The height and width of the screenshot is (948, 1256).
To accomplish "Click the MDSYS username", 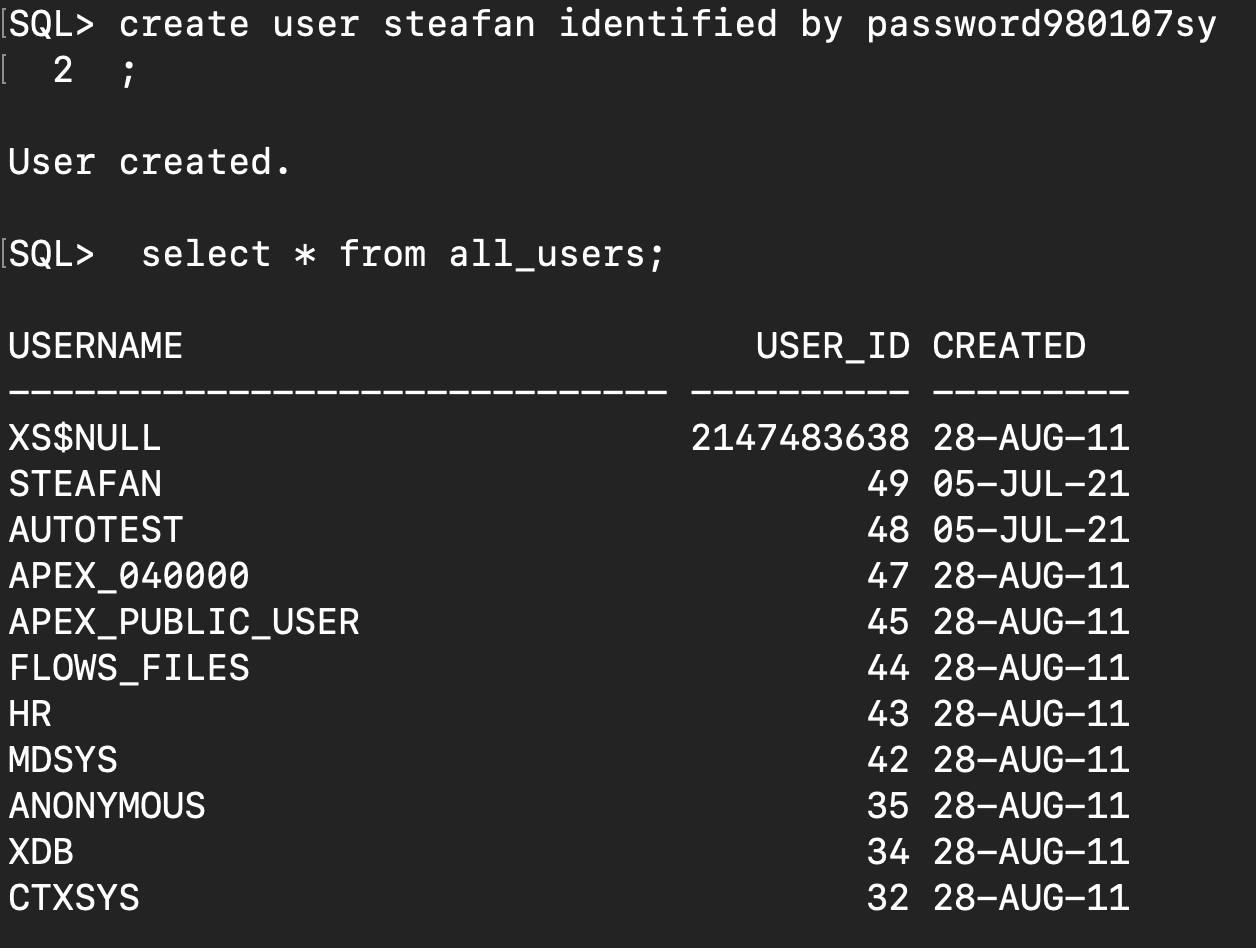I will (63, 760).
